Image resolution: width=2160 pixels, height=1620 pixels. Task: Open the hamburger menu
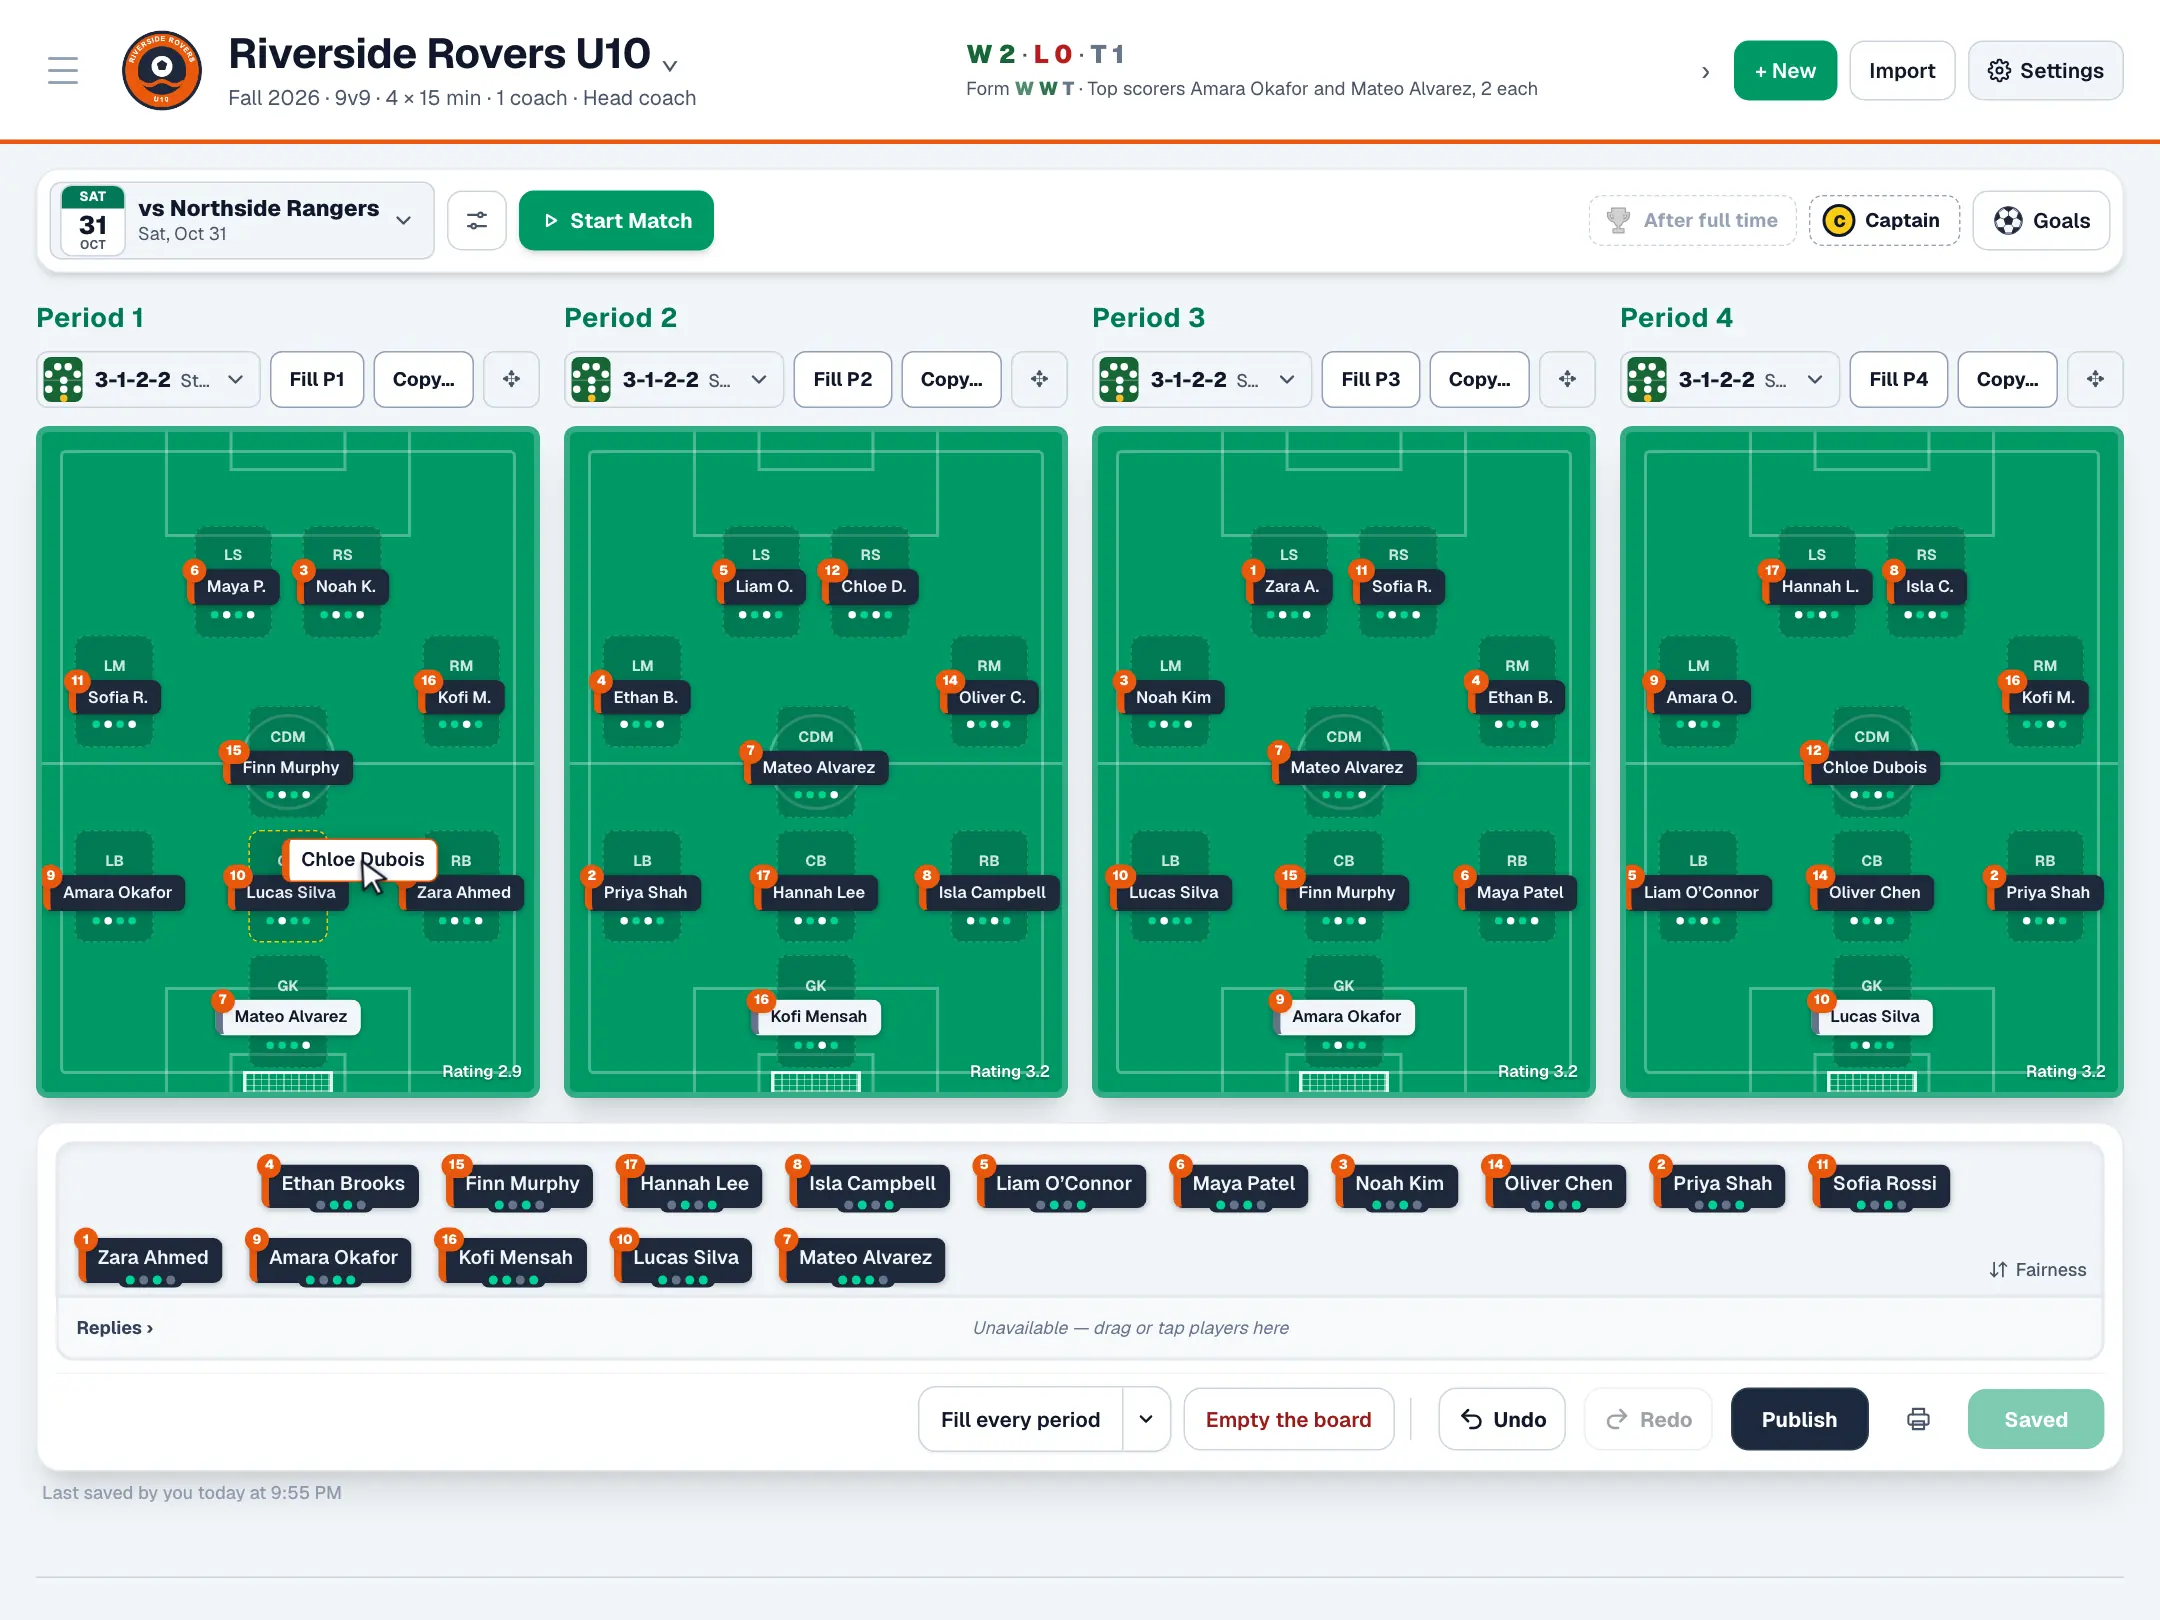[x=63, y=70]
